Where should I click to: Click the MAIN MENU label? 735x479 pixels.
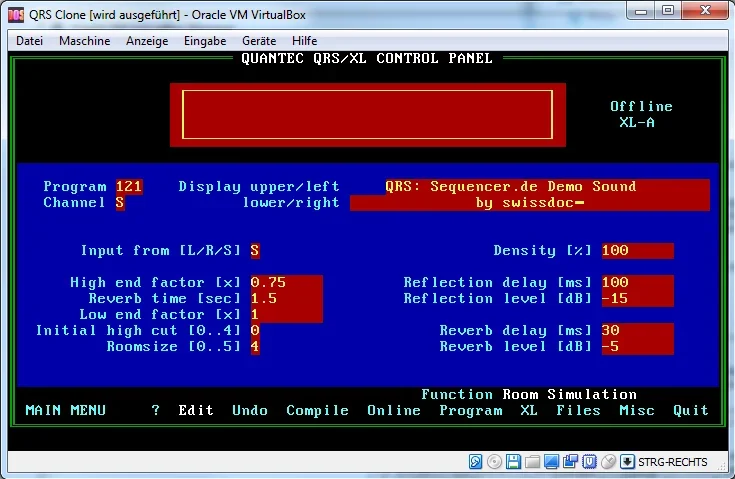(x=66, y=410)
